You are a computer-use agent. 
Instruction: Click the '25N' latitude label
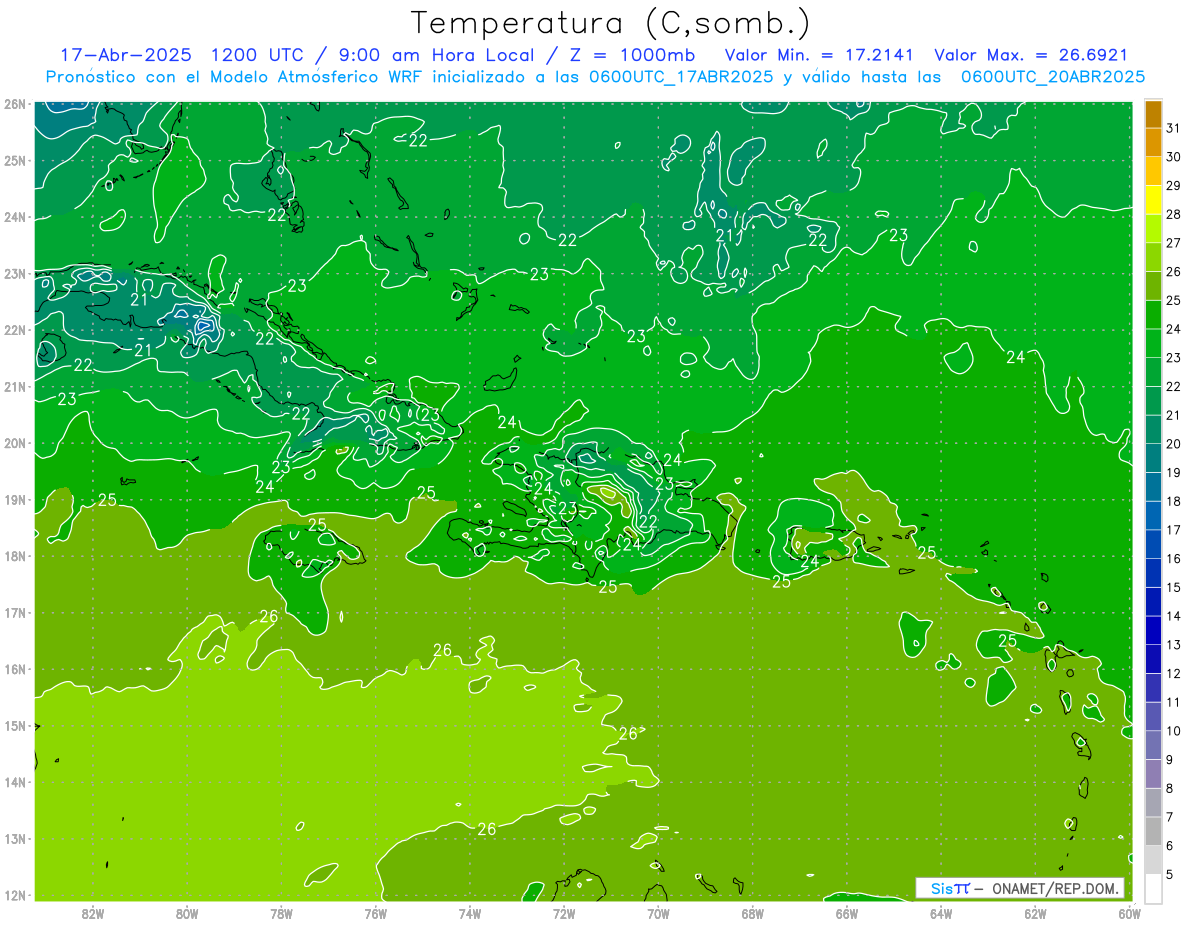[15, 161]
